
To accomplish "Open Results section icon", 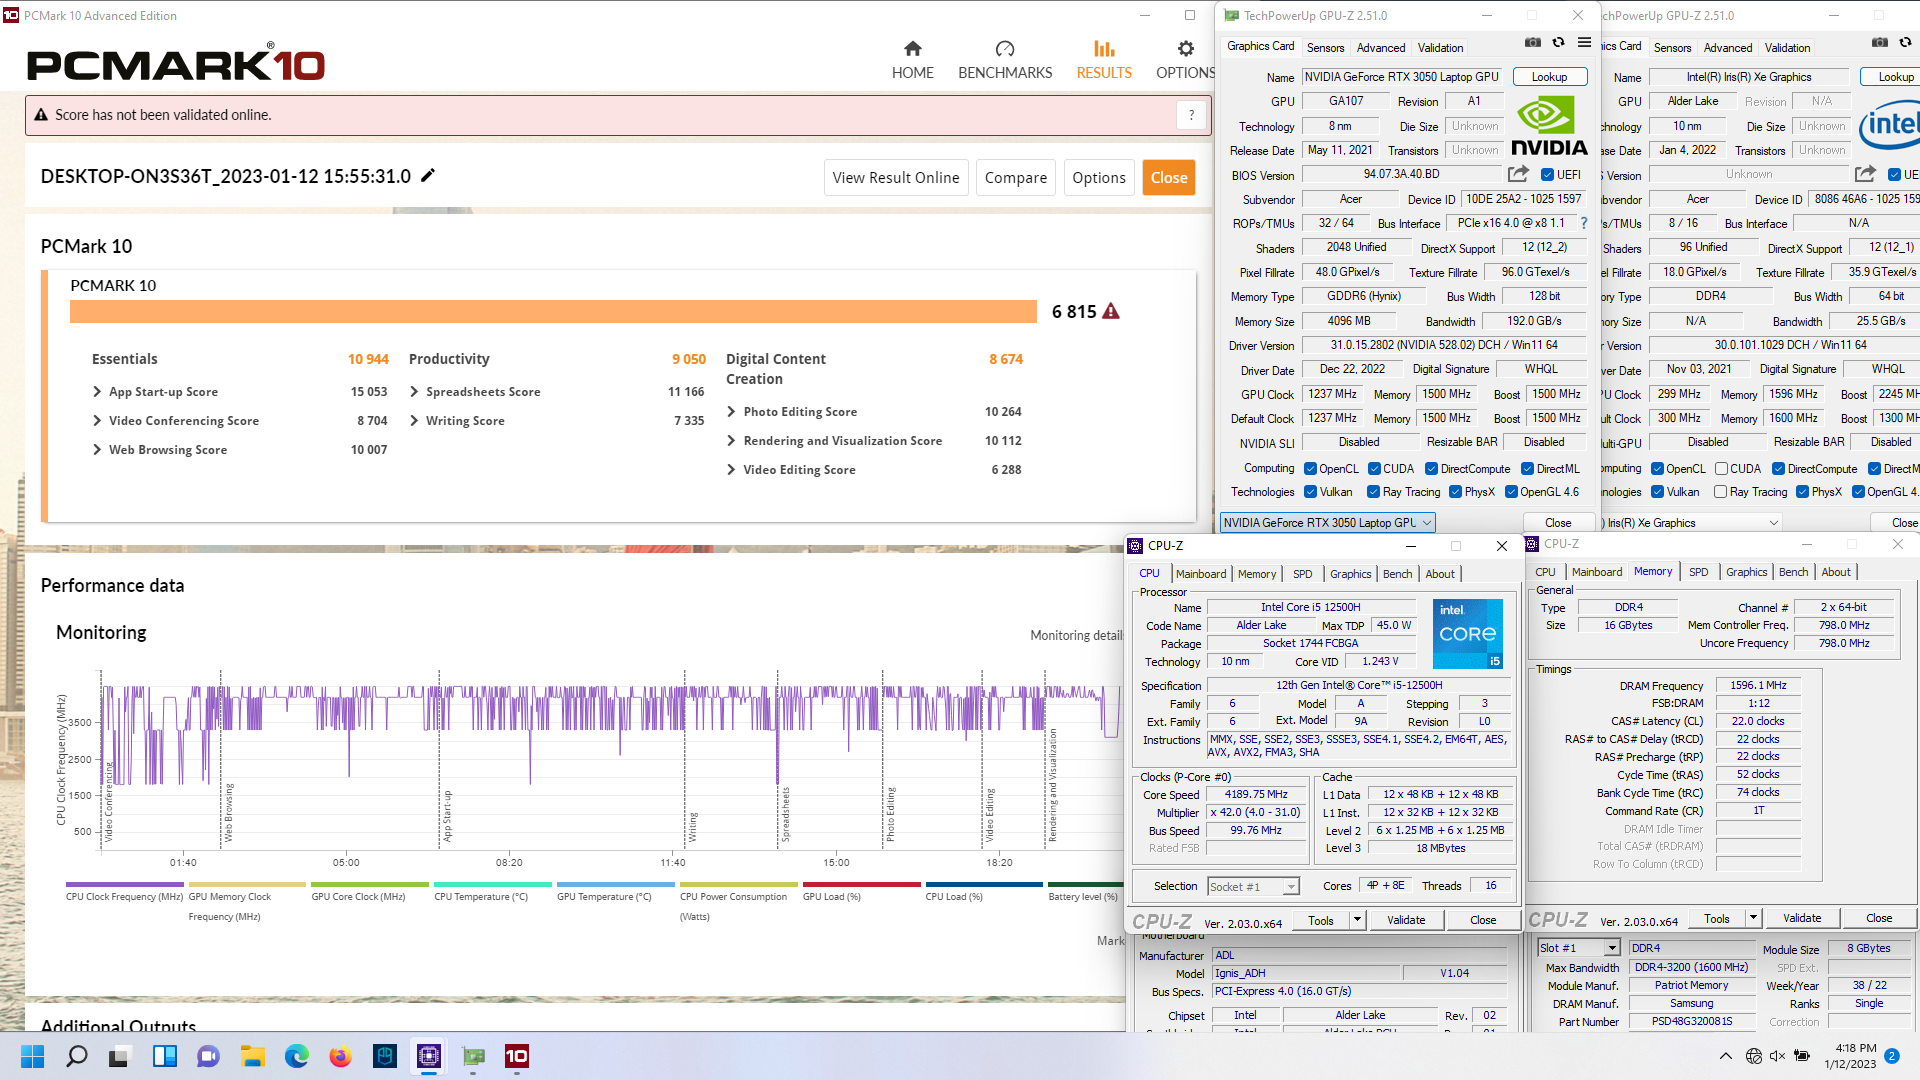I will coord(1104,49).
